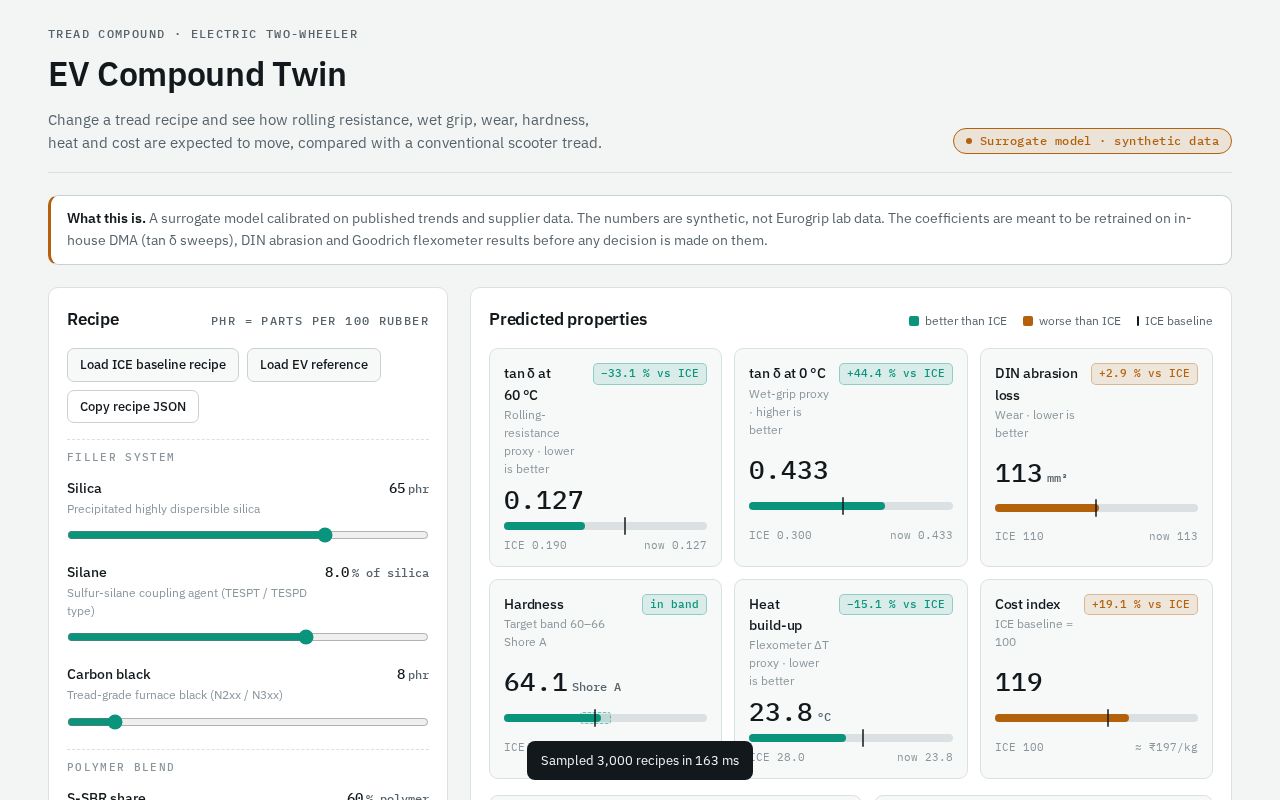This screenshot has height=800, width=1280.
Task: Click the 'ICE baseline' legend marker
Action: pyautogui.click(x=1138, y=321)
